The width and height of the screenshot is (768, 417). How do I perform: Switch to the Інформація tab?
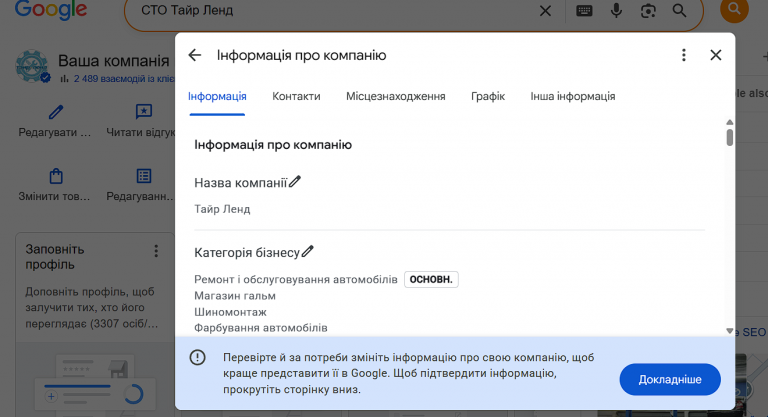coord(217,97)
